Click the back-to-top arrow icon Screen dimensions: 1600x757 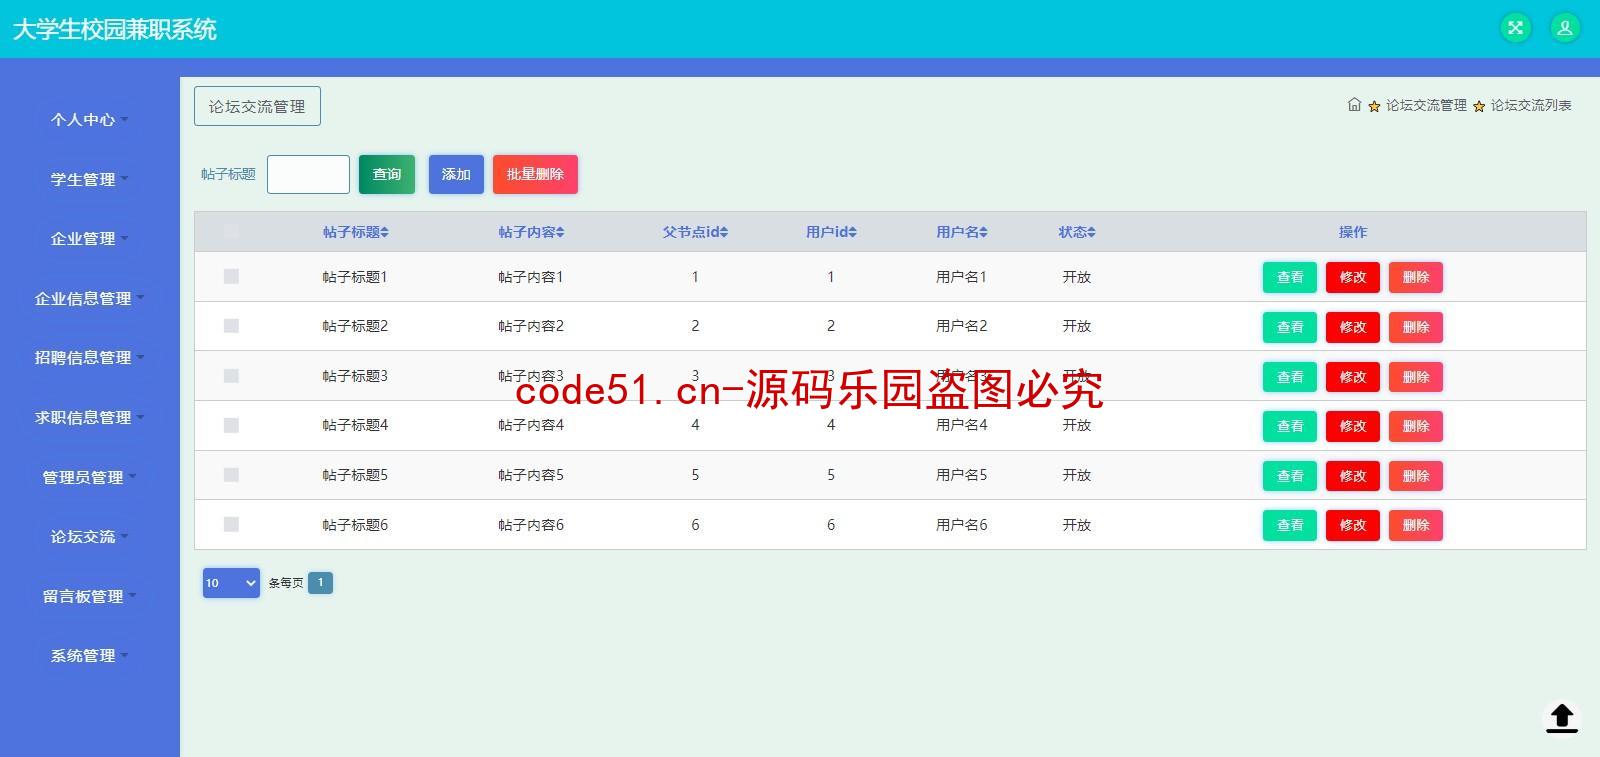[x=1562, y=718]
